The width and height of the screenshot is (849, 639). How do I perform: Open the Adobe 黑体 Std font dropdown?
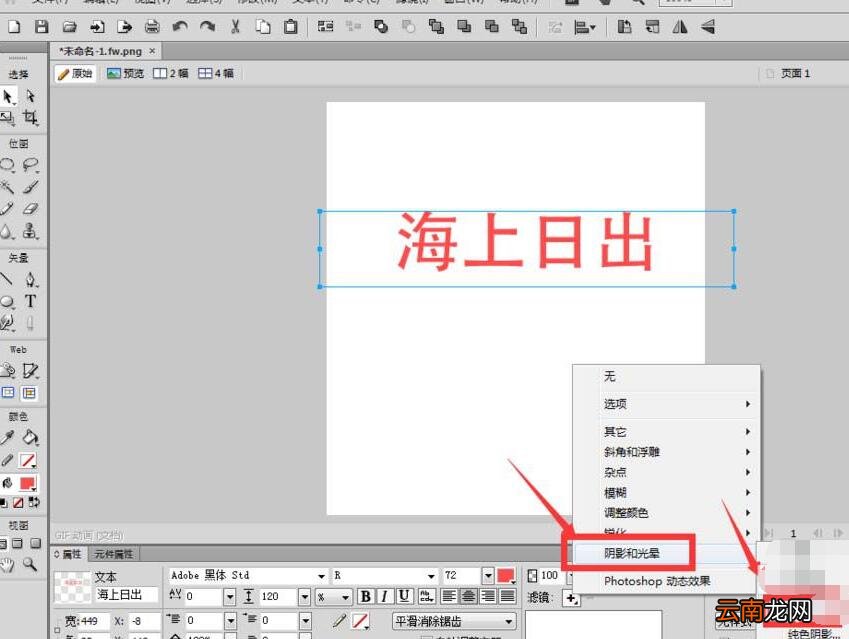click(x=321, y=576)
